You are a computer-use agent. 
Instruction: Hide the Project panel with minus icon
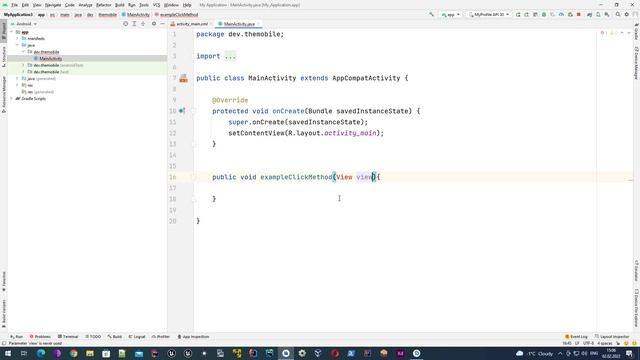point(162,24)
